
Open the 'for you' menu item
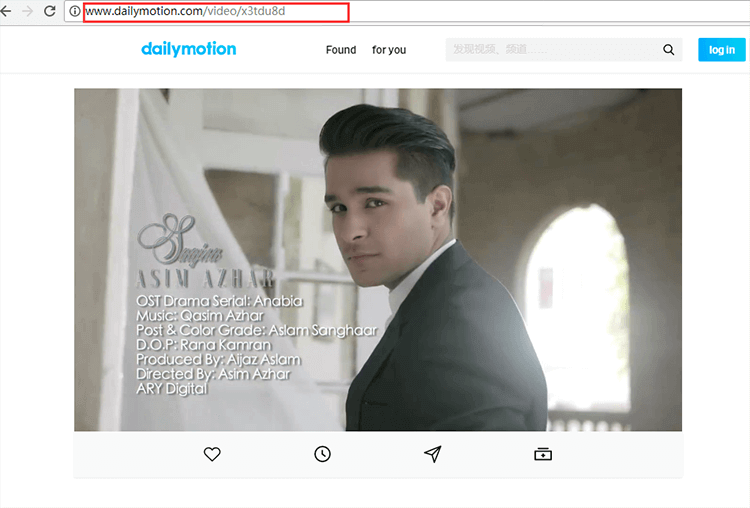[x=389, y=50]
